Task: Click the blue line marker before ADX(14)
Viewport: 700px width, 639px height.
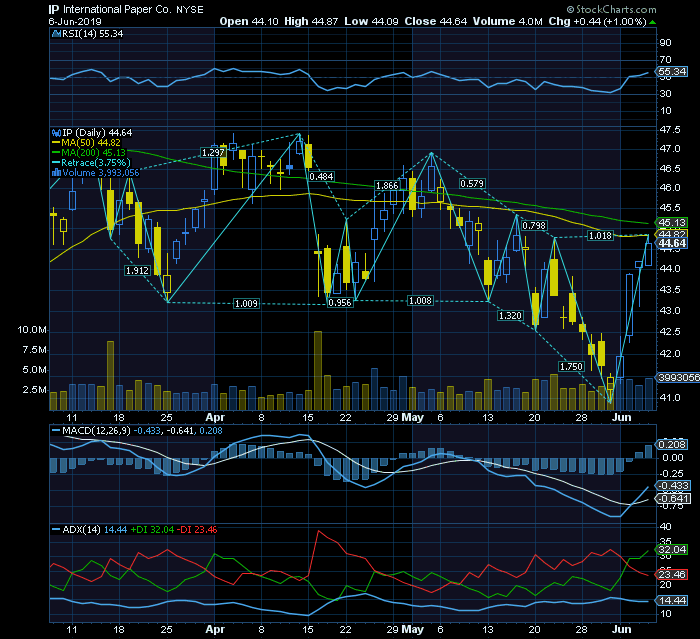Action: (x=56, y=530)
